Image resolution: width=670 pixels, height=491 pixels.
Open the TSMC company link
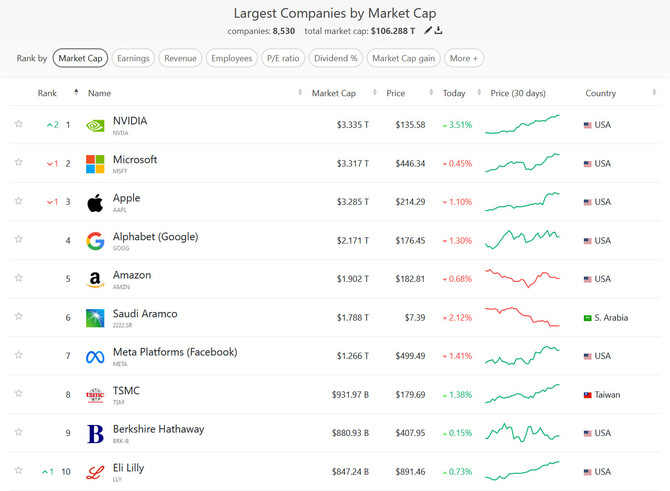point(126,391)
